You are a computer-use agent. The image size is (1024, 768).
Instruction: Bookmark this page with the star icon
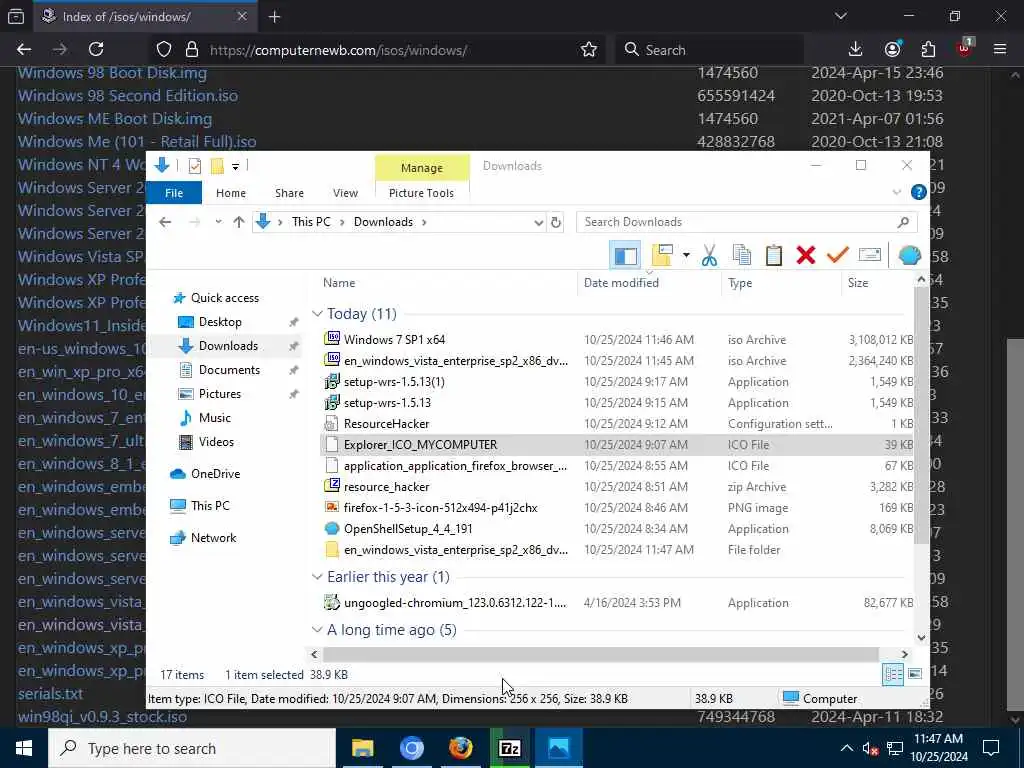(x=588, y=50)
